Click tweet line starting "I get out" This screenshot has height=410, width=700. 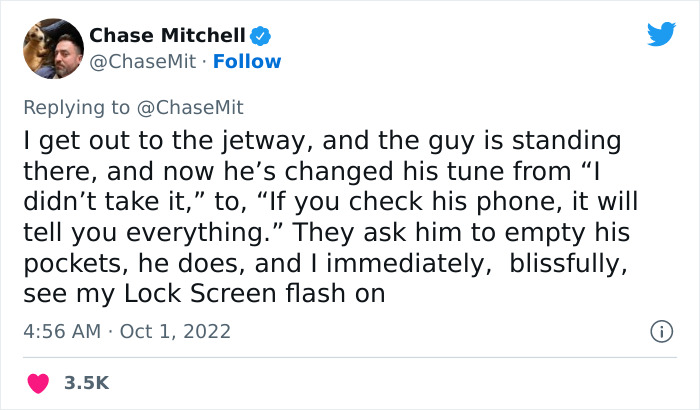(x=320, y=140)
